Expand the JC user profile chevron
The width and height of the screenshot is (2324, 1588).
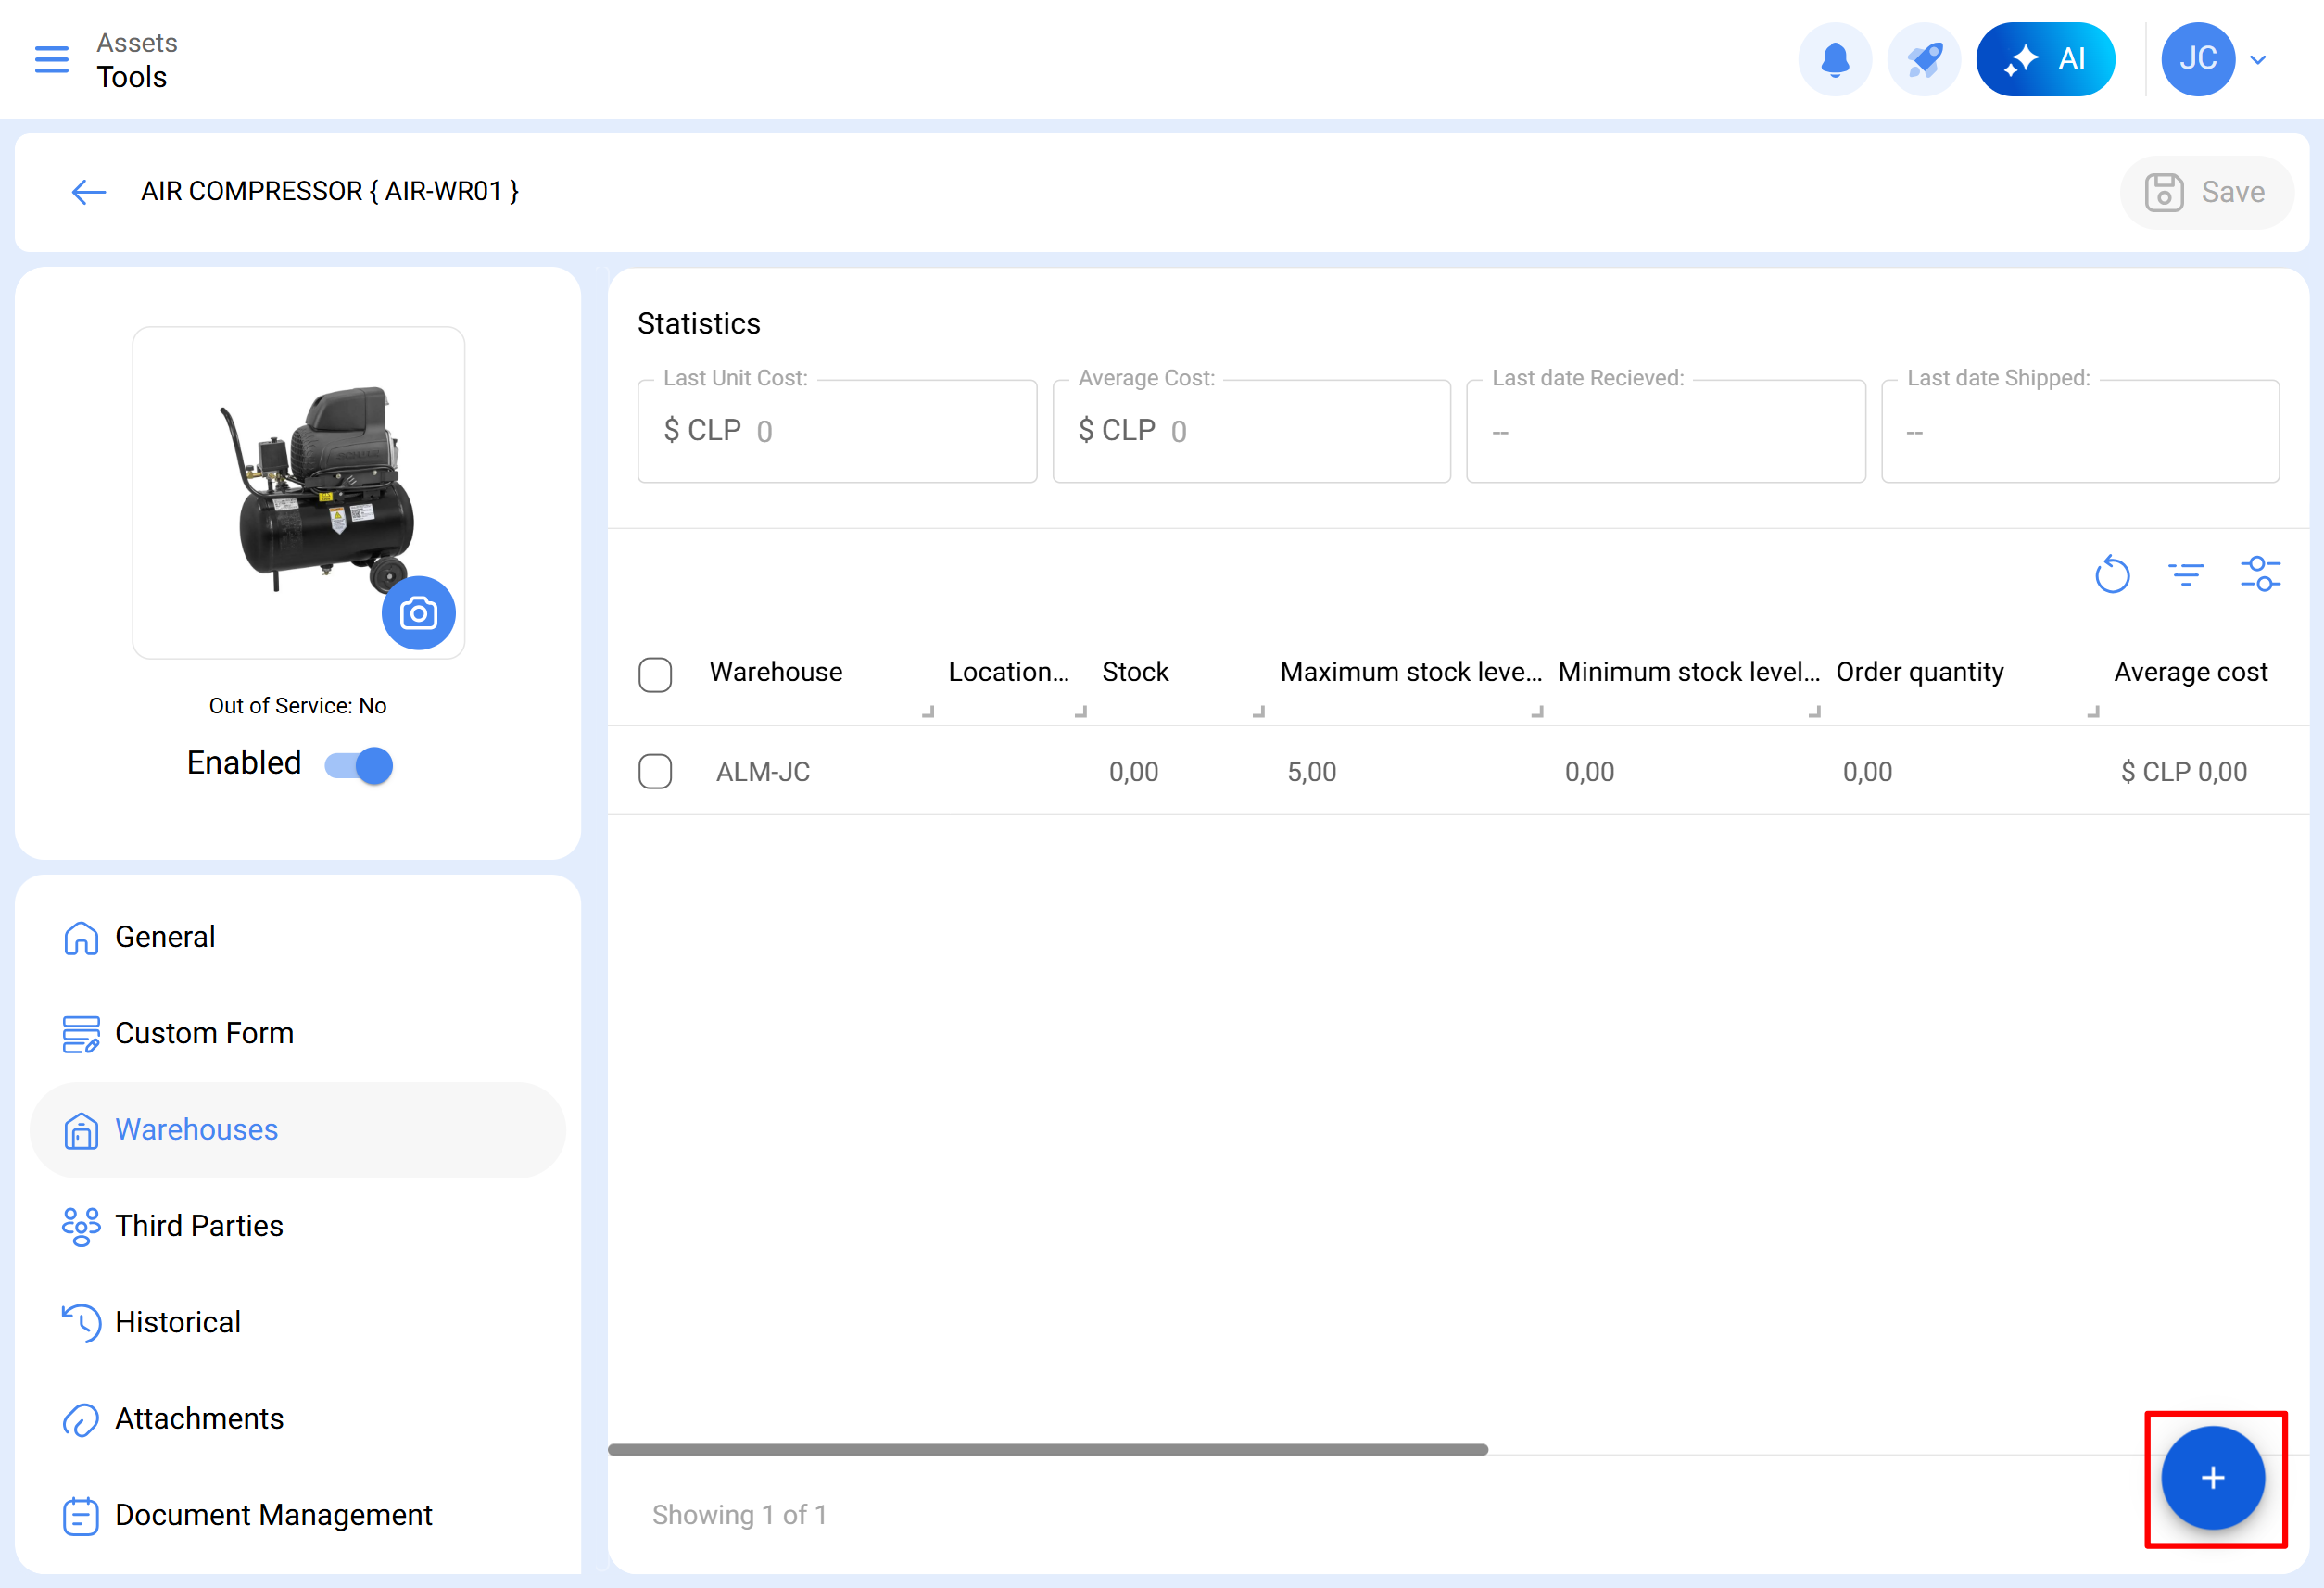[2258, 59]
